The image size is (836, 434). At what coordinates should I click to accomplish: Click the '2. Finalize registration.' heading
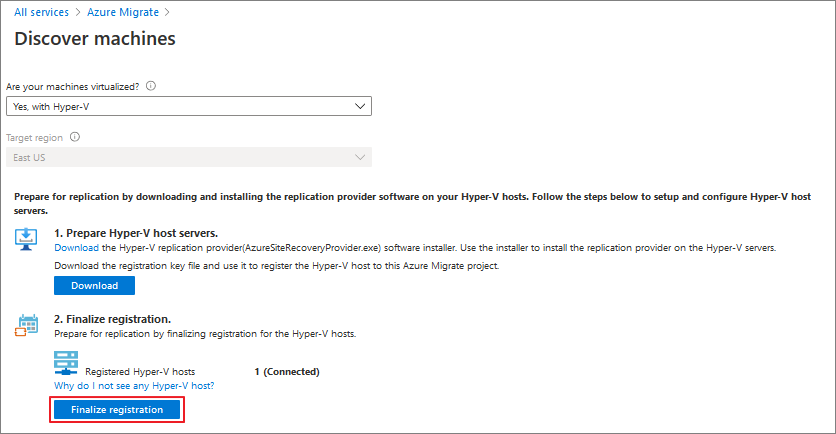112,319
